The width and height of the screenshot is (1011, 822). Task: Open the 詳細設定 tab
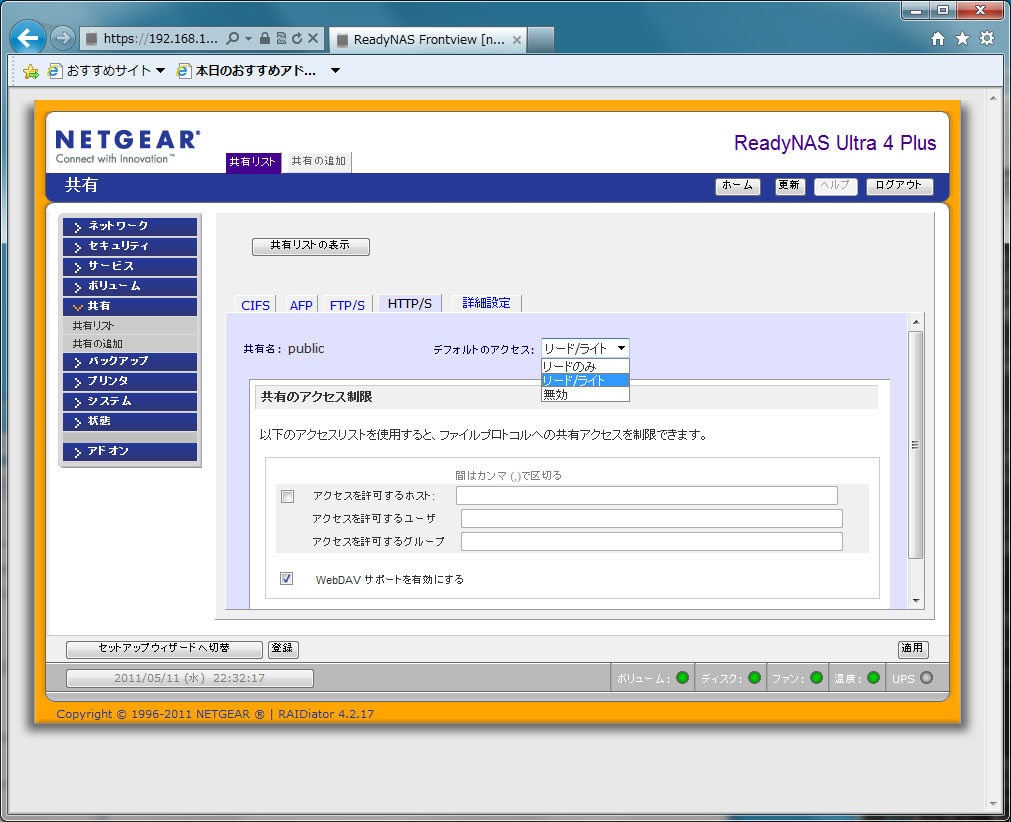pos(487,303)
